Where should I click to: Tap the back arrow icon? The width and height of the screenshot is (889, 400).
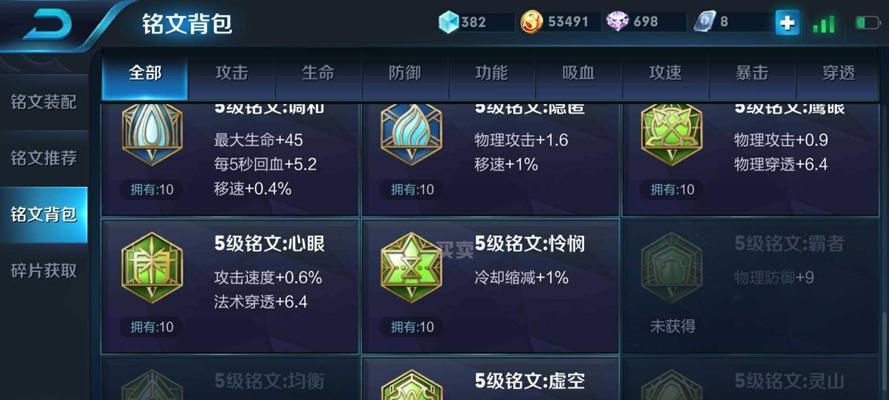click(x=45, y=23)
